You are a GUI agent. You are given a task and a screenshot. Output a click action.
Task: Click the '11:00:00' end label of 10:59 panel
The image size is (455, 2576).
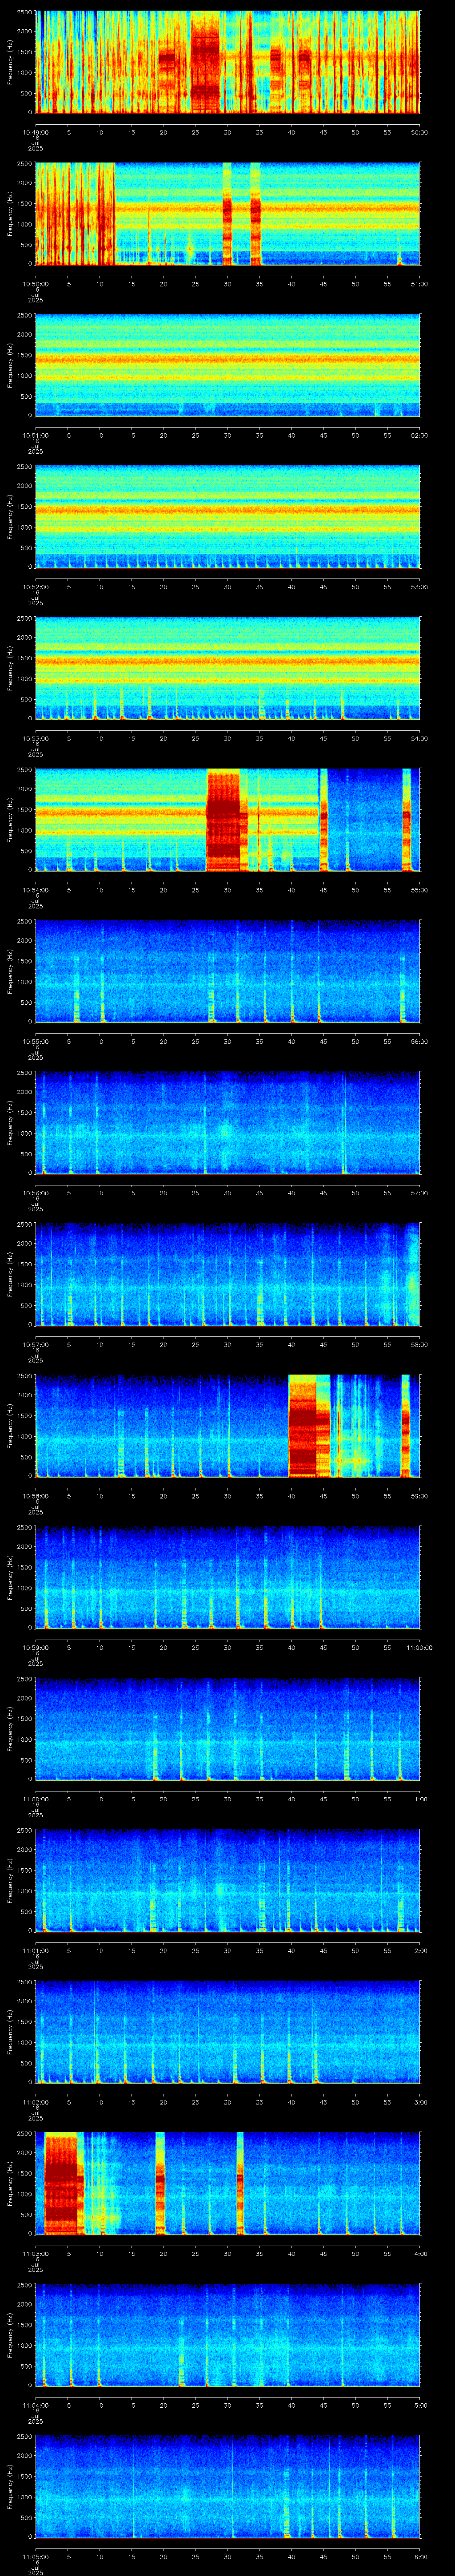tap(419, 1647)
